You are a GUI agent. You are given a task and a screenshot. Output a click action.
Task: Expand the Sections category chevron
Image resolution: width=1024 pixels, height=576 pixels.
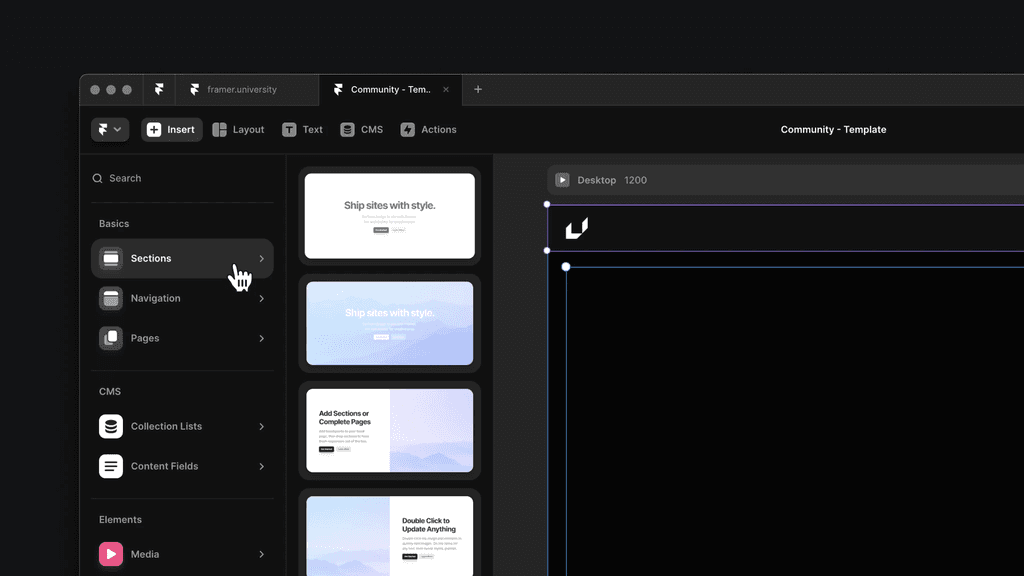[261, 258]
